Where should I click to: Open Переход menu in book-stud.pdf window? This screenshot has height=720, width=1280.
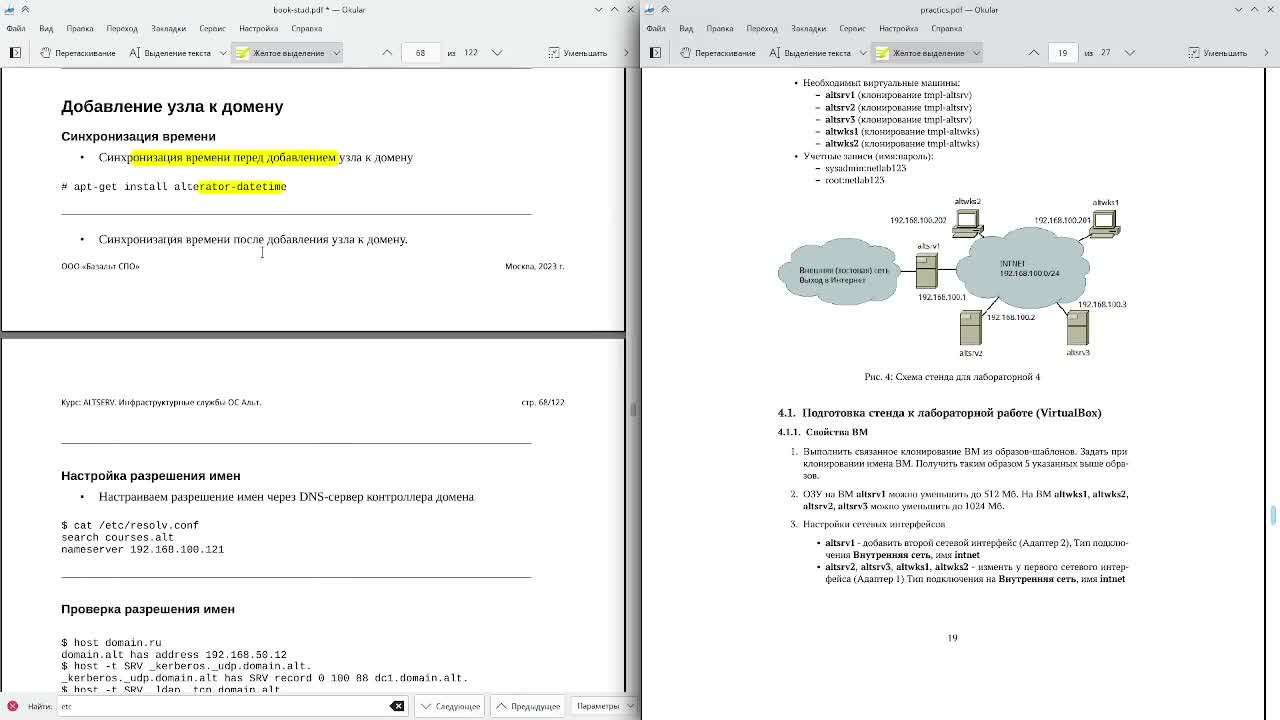pyautogui.click(x=122, y=28)
